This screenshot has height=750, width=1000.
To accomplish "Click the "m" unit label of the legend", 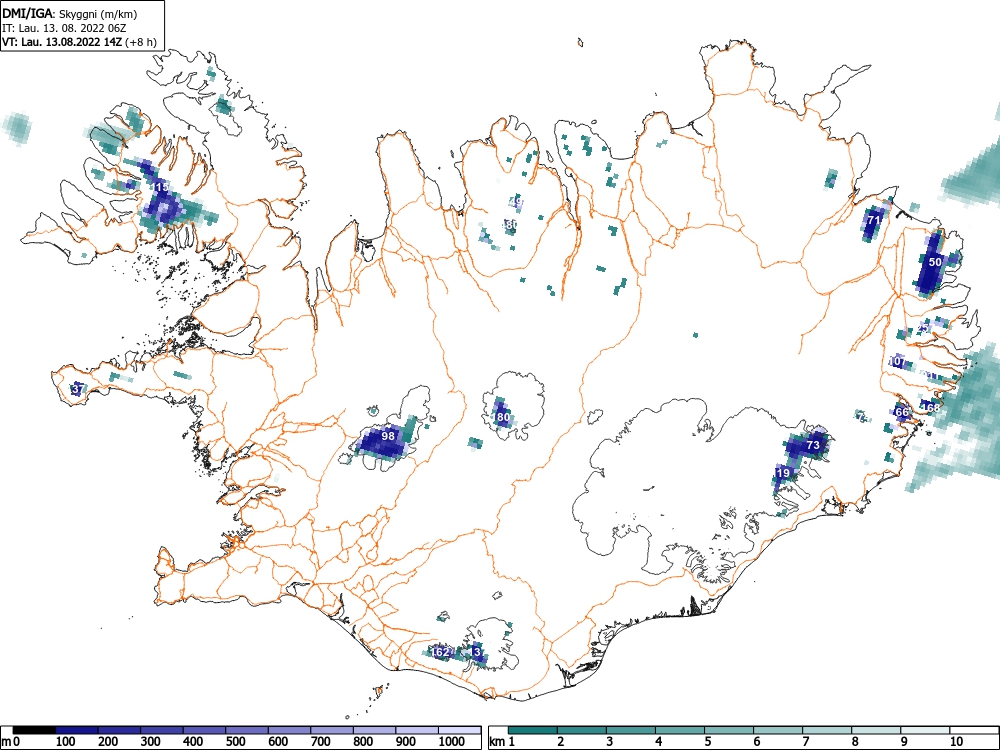I will pos(6,742).
